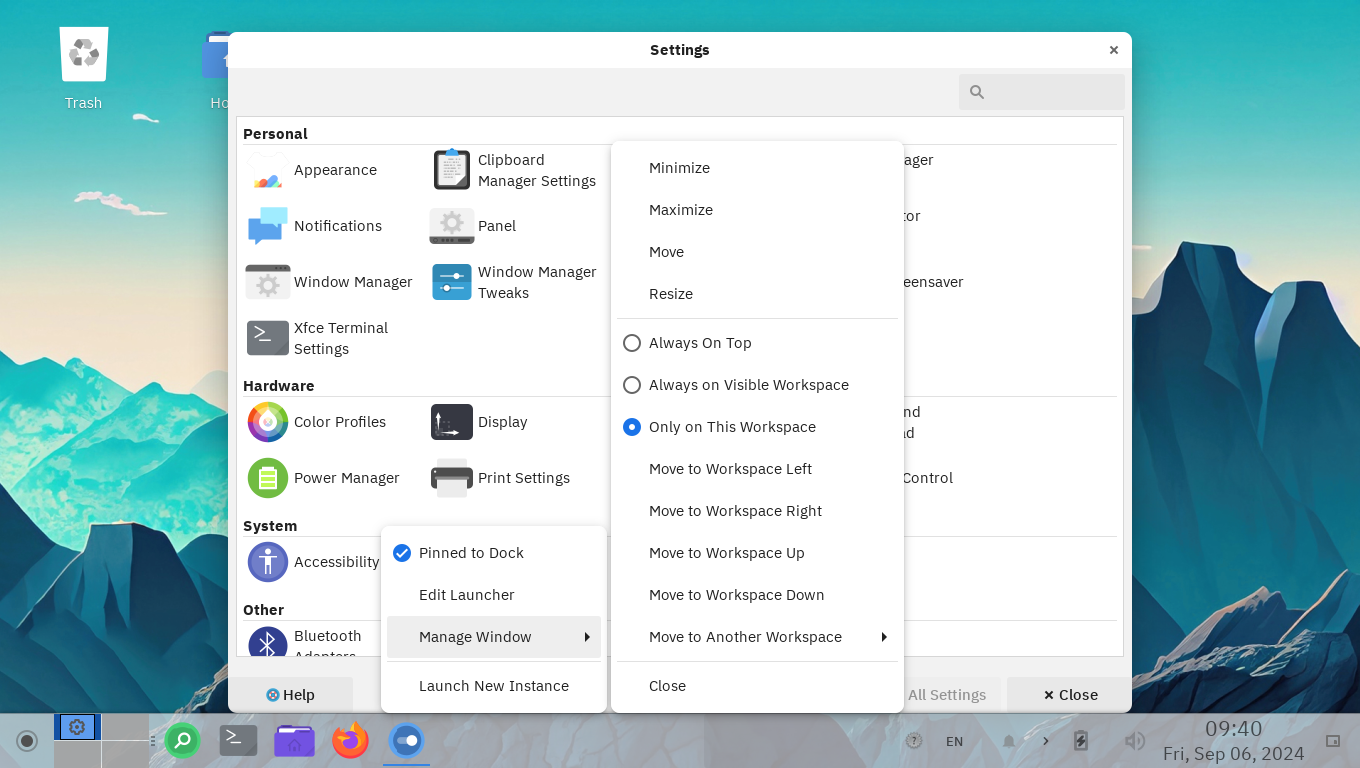
Task: Select Launch New Instance
Action: 494,686
